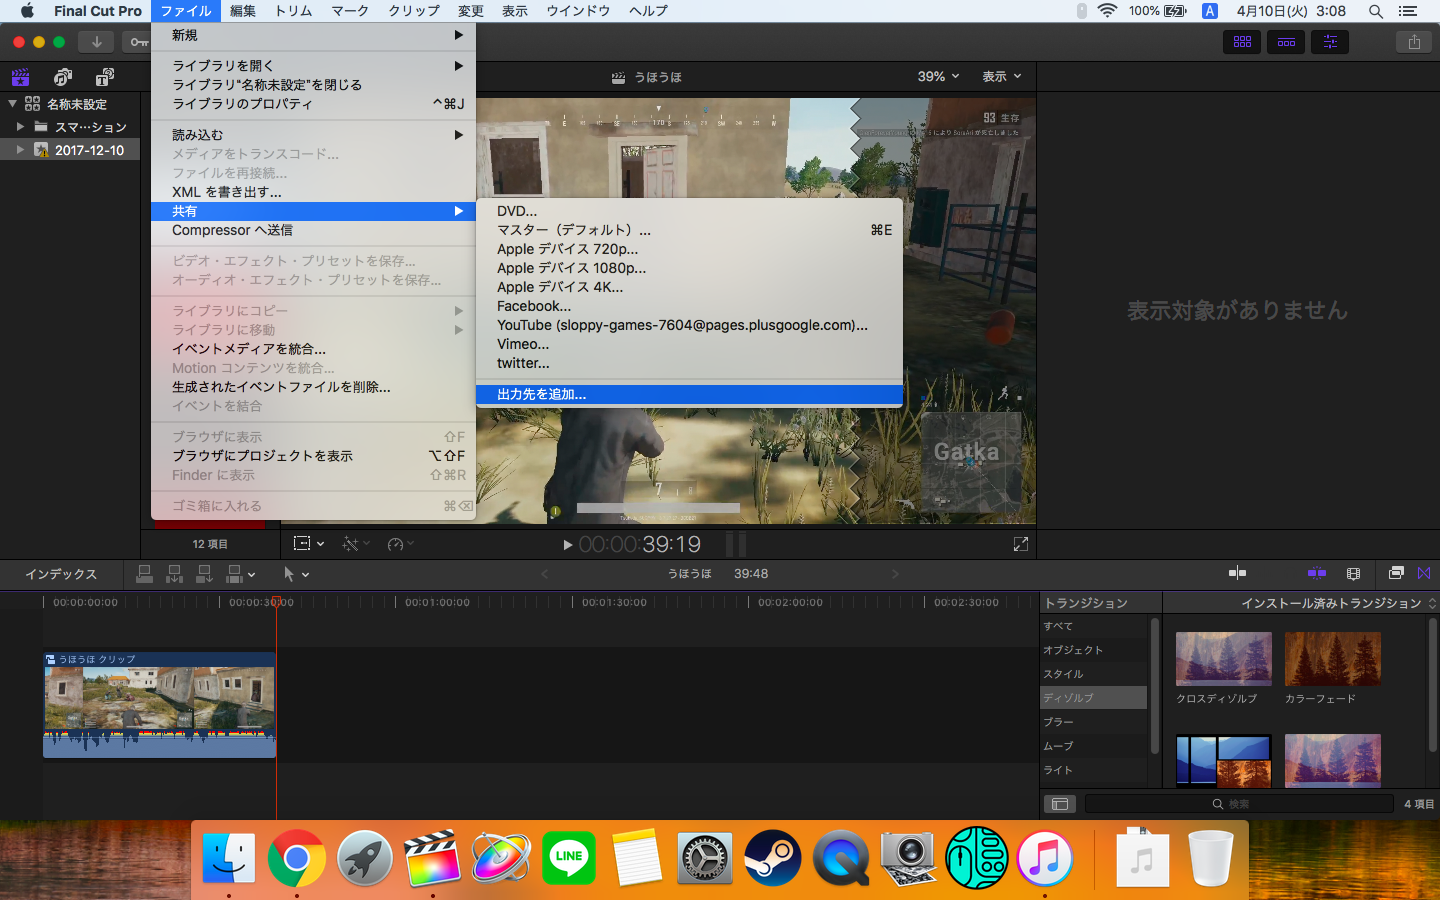Image resolution: width=1440 pixels, height=900 pixels.
Task: Click the red playhead on the ruler
Action: pos(276,601)
